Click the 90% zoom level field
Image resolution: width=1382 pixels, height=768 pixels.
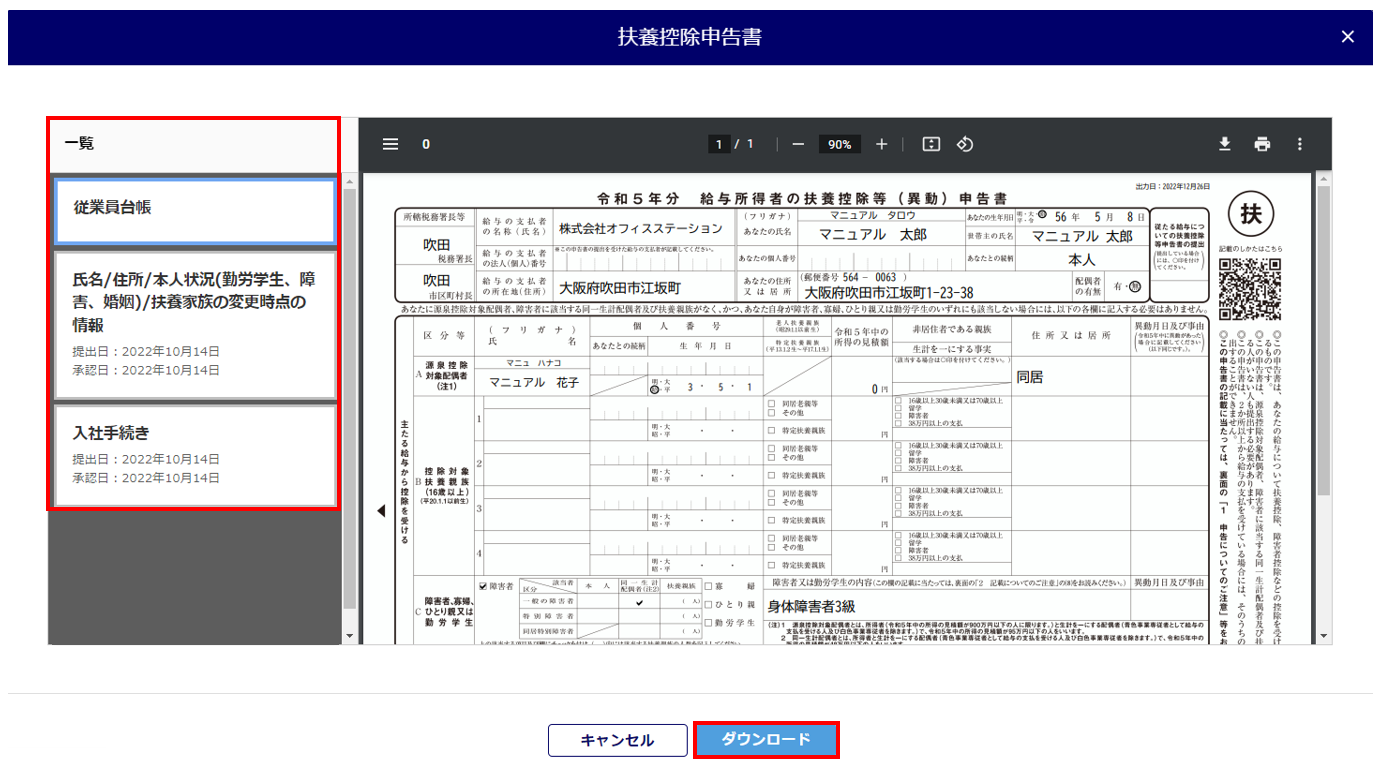839,144
